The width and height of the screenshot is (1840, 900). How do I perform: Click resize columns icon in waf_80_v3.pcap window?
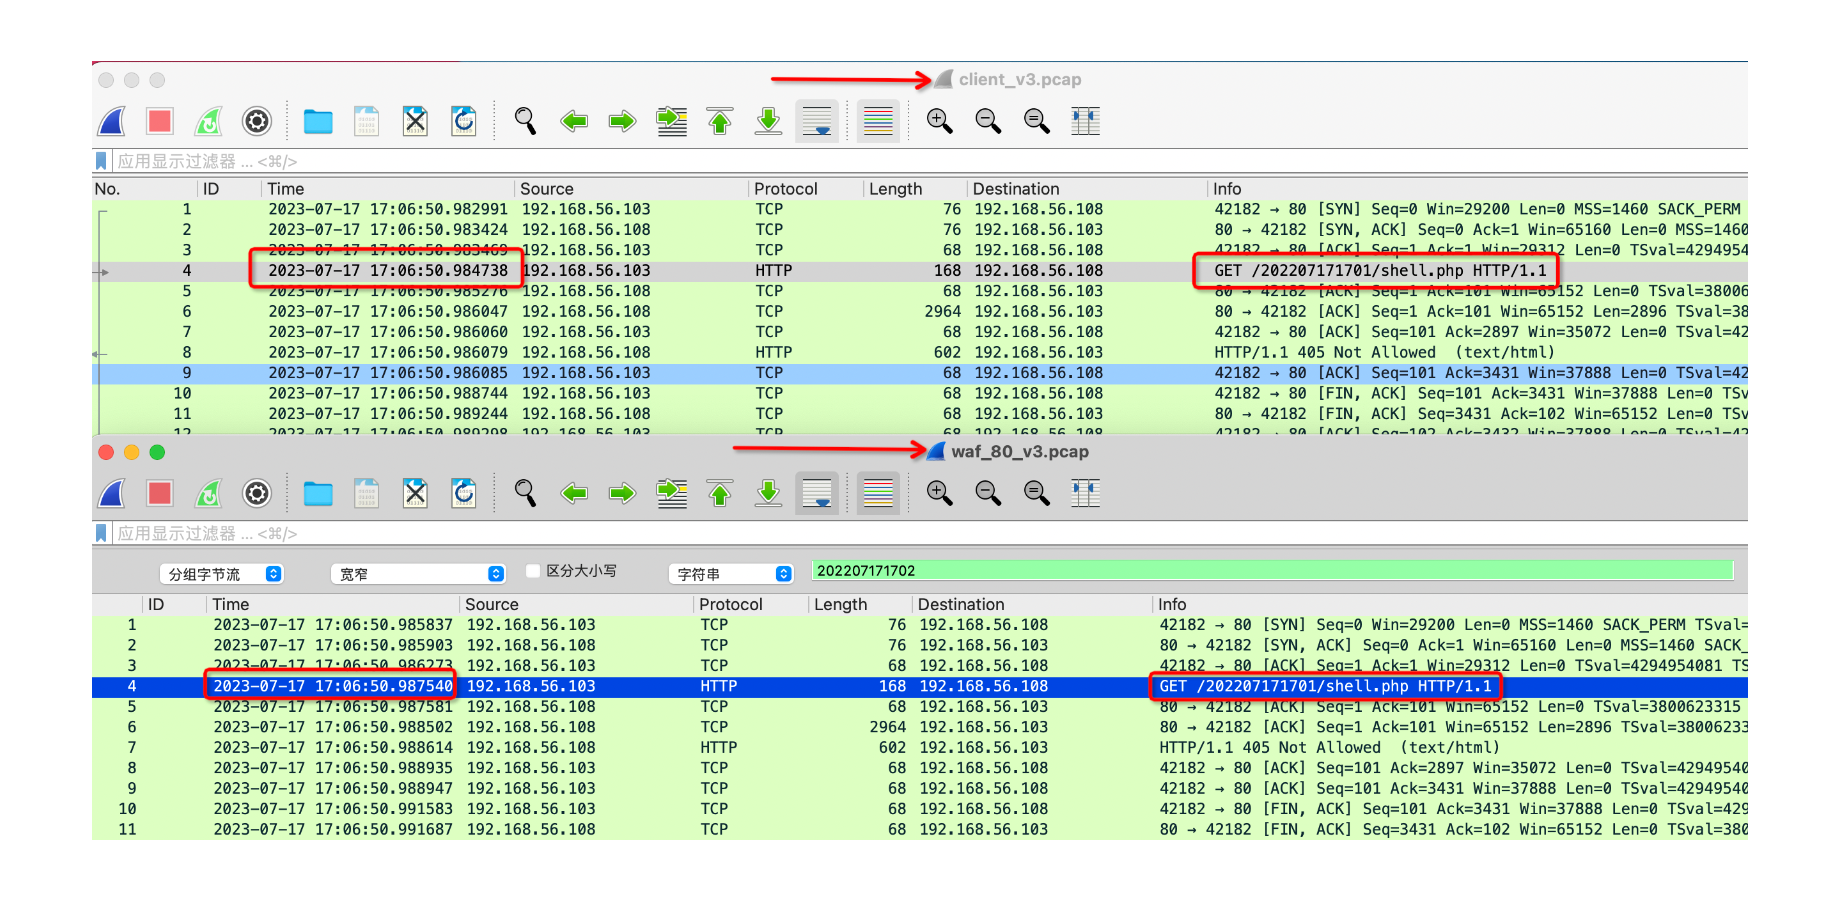(1085, 493)
